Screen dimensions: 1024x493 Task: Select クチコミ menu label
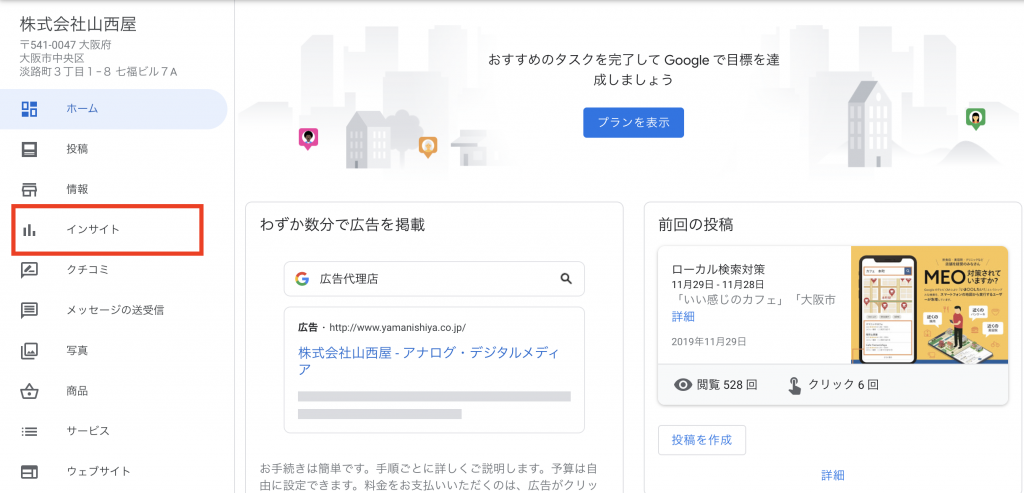pyautogui.click(x=87, y=270)
